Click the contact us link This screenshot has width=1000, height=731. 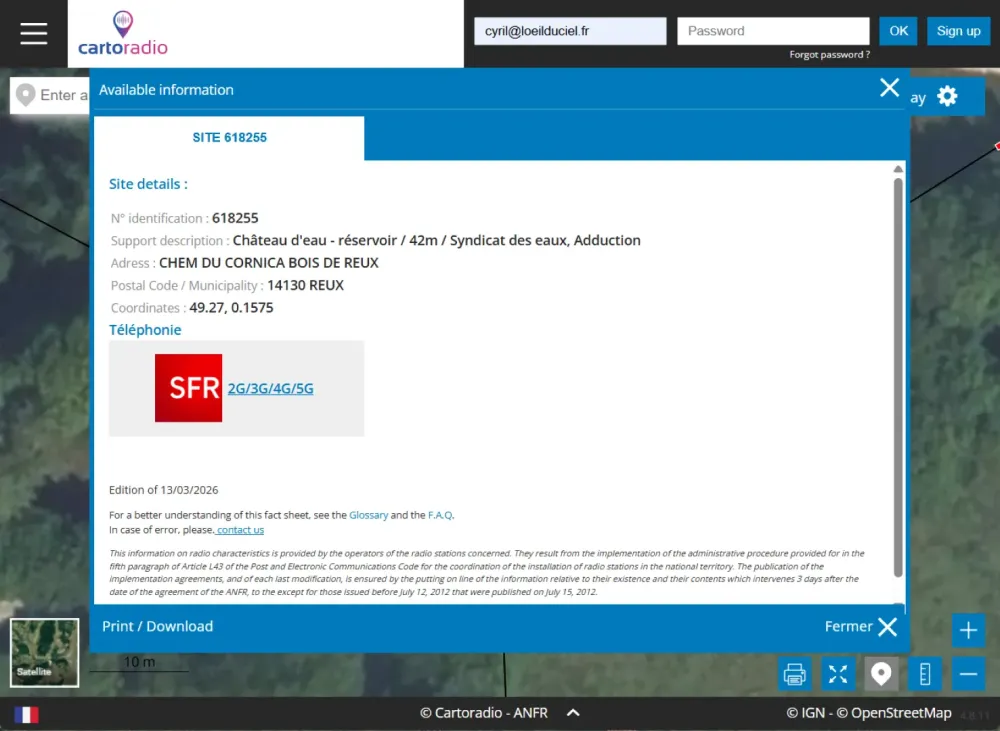240,529
